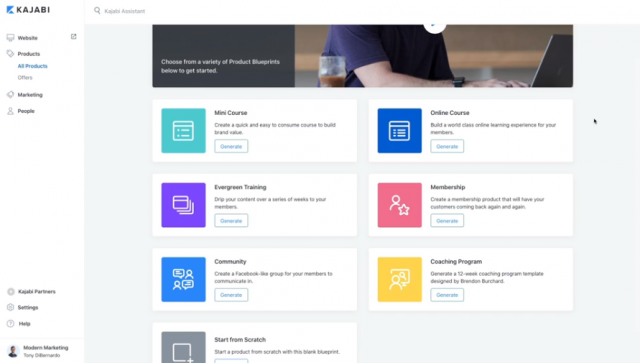Open the People sidebar section
Screen dimensions: 640x363
[x=26, y=111]
